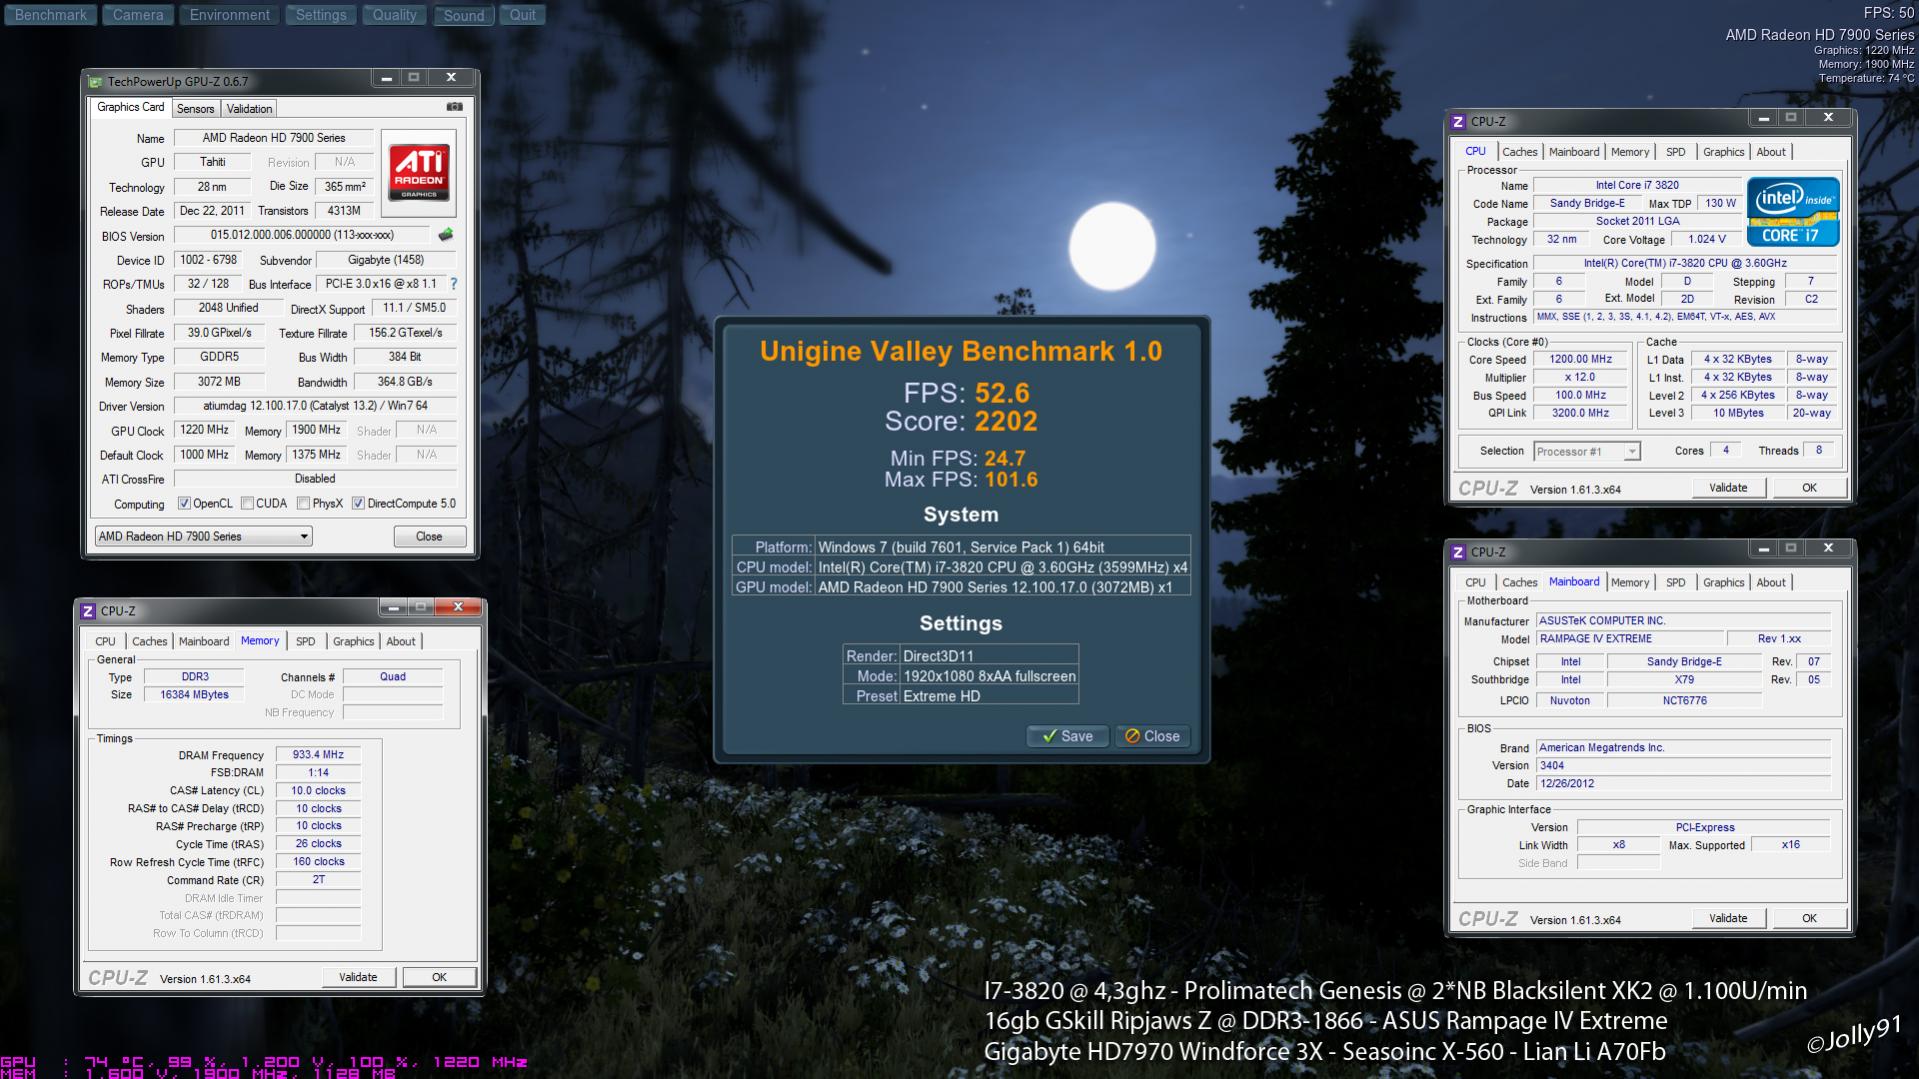Click Validate in top-right CPU-Z CPU window
Screen dimensions: 1919x1079
click(x=1728, y=488)
